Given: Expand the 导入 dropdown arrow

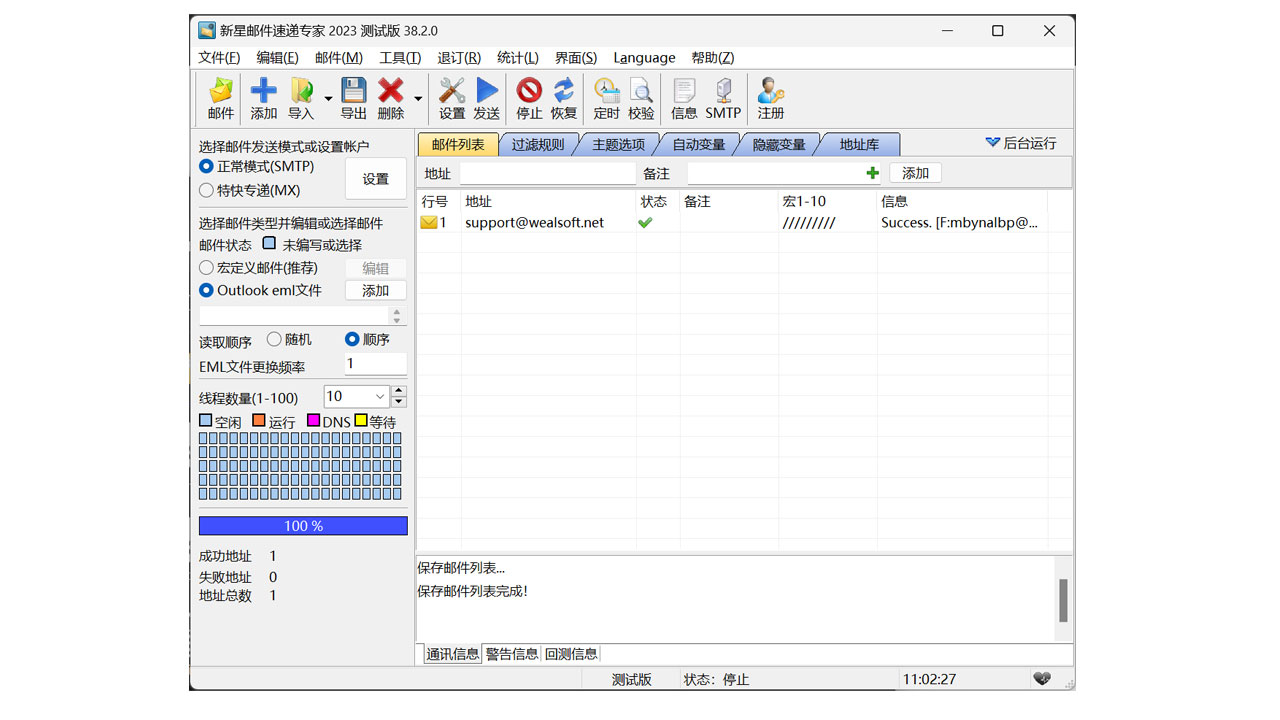Looking at the screenshot, I should (328, 99).
